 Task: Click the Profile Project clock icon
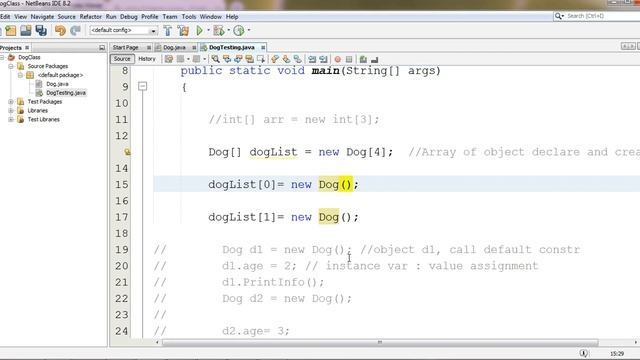tap(239, 31)
